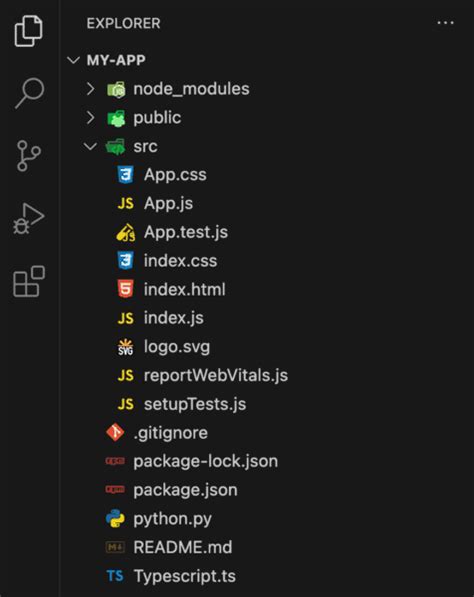Click the npm icon beside package-lock.json
The height and width of the screenshot is (597, 474).
pos(115,461)
